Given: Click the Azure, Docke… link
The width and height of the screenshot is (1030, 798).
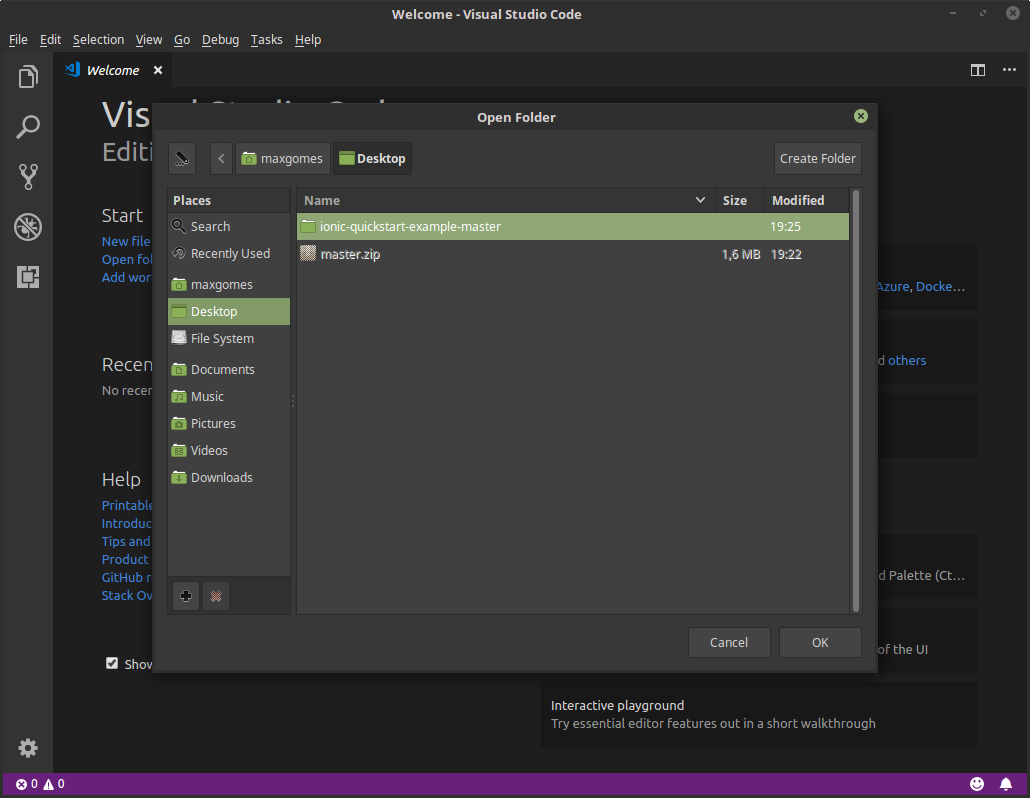Looking at the screenshot, I should click(x=922, y=286).
